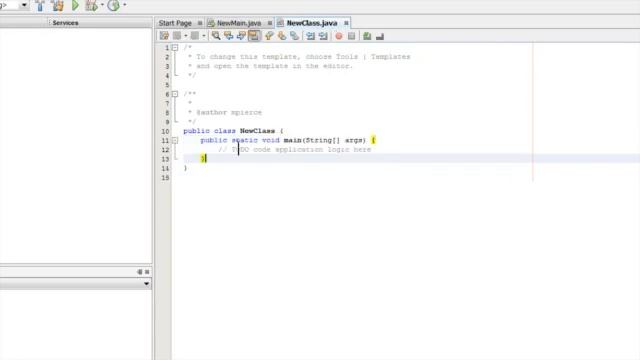
Task: Click the 'To change this template' comment line
Action: point(299,57)
